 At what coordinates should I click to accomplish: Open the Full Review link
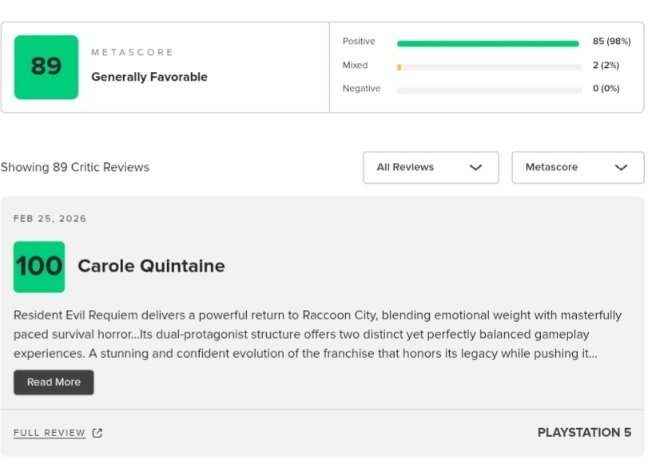point(49,433)
